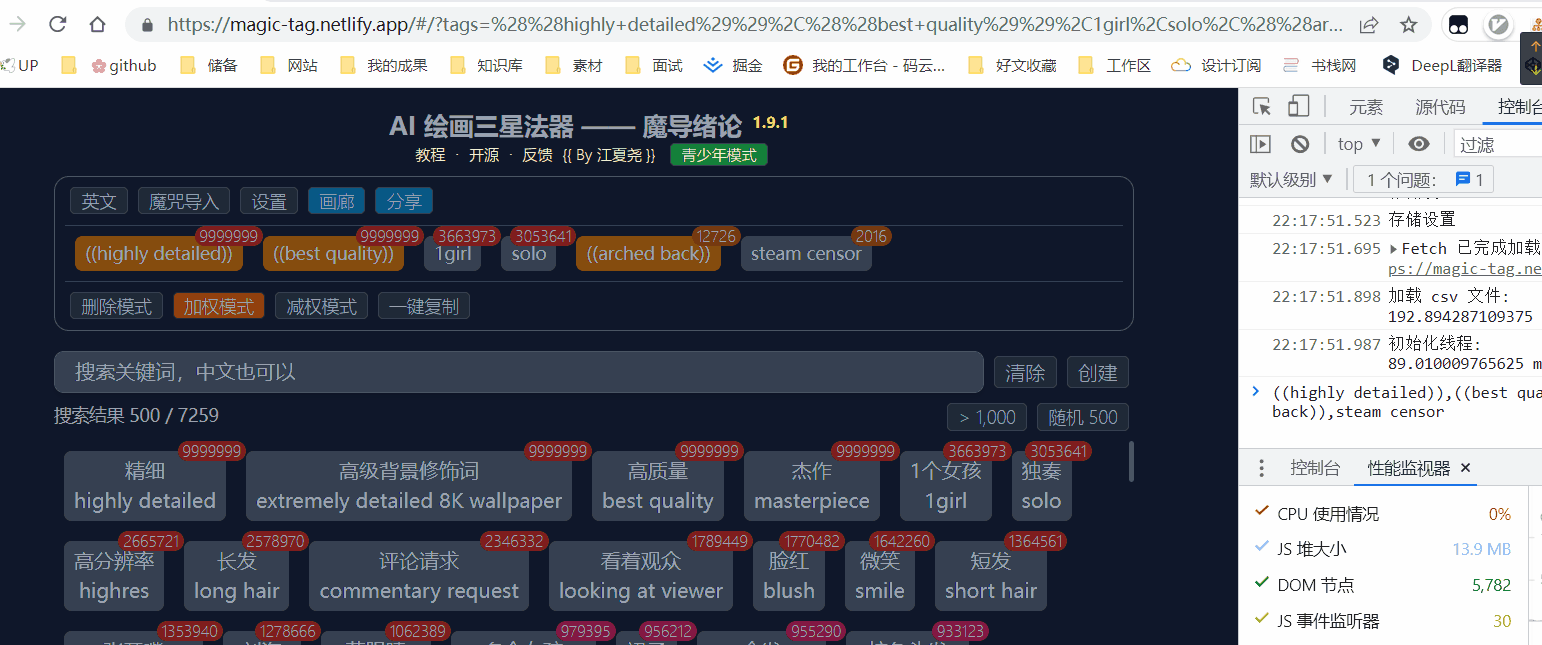
Task: Enable 删除模式 for tags
Action: pyautogui.click(x=116, y=306)
